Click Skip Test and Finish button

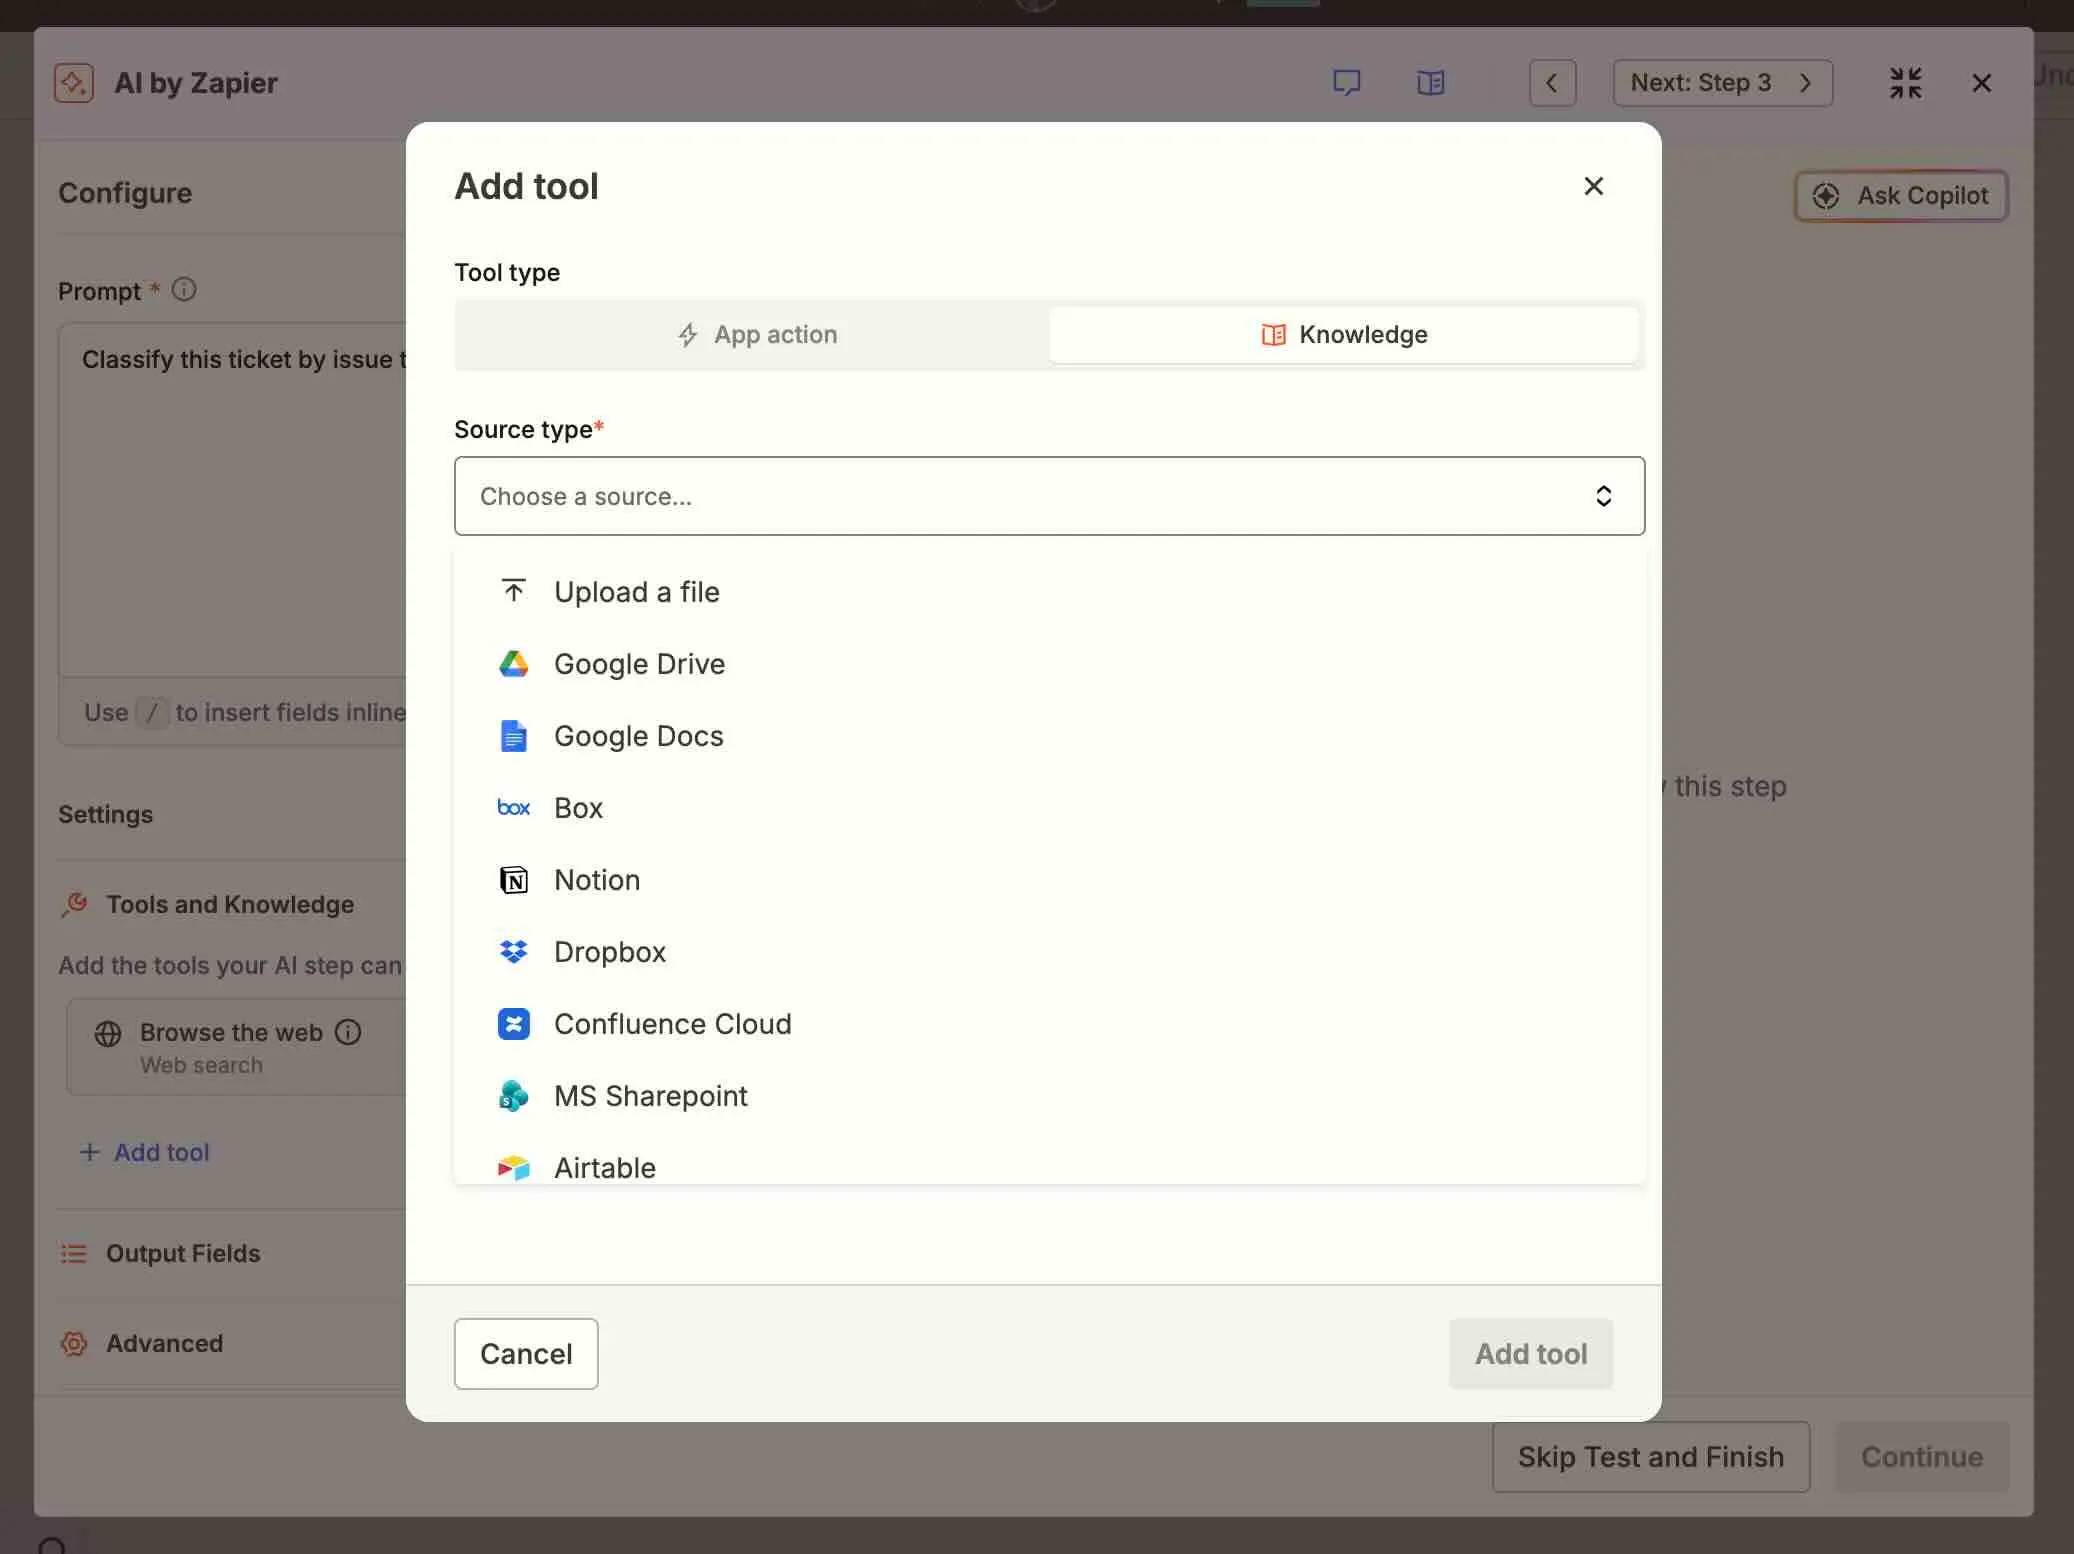(1650, 1457)
